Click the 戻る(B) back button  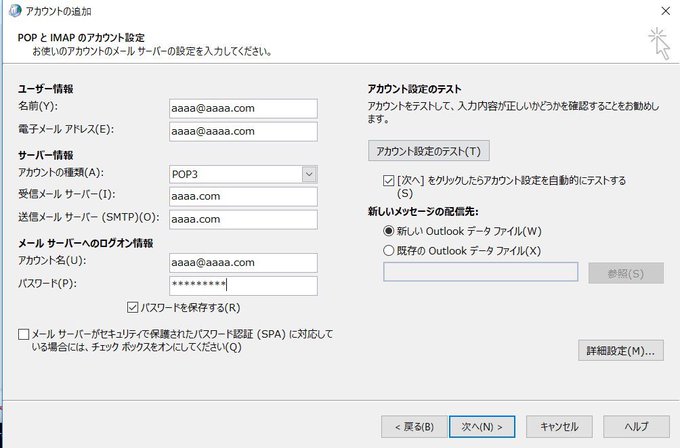(x=414, y=427)
